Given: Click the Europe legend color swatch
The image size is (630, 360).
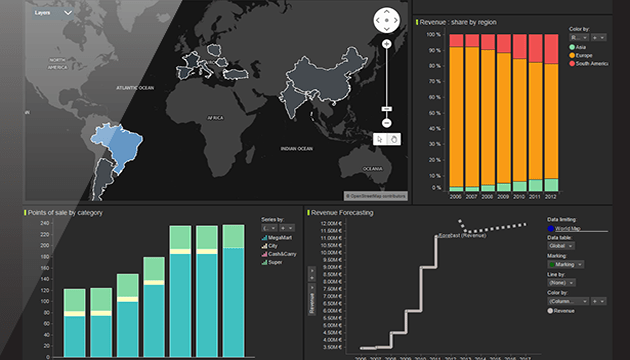Looking at the screenshot, I should [572, 55].
